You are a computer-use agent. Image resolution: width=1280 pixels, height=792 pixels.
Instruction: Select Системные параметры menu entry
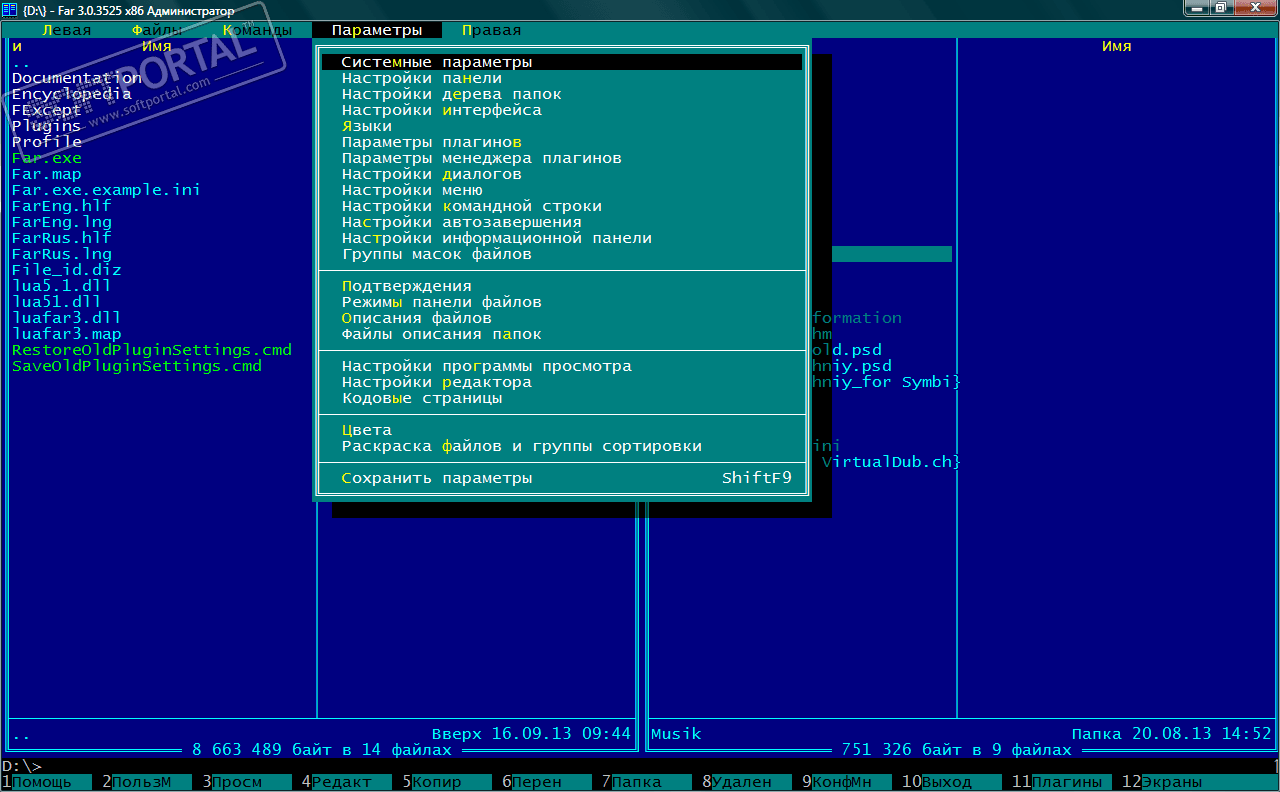562,62
